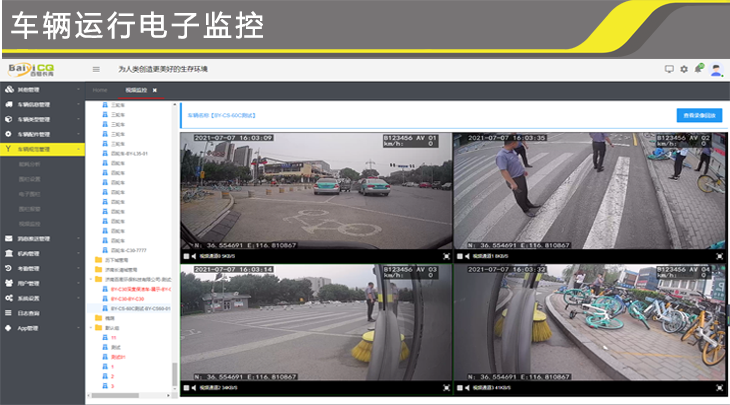Switch to the Home tab
Screen dimensions: 730x405
tap(100, 90)
